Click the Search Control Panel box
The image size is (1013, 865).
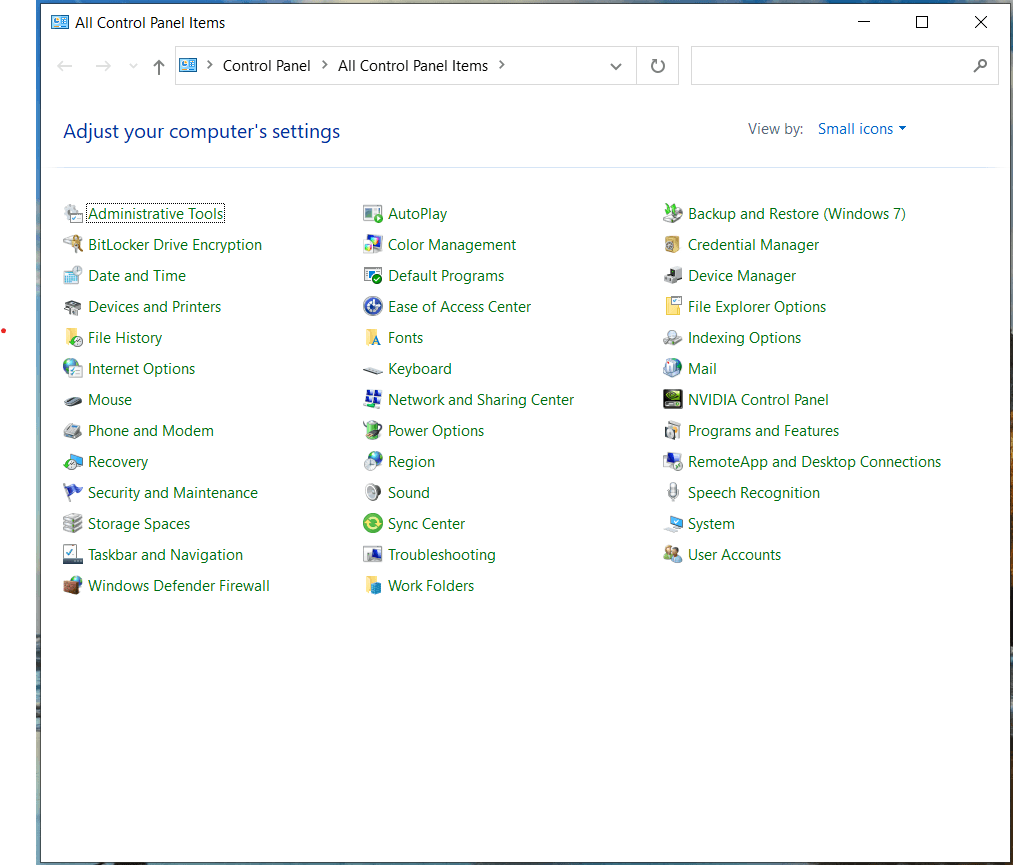tap(844, 65)
